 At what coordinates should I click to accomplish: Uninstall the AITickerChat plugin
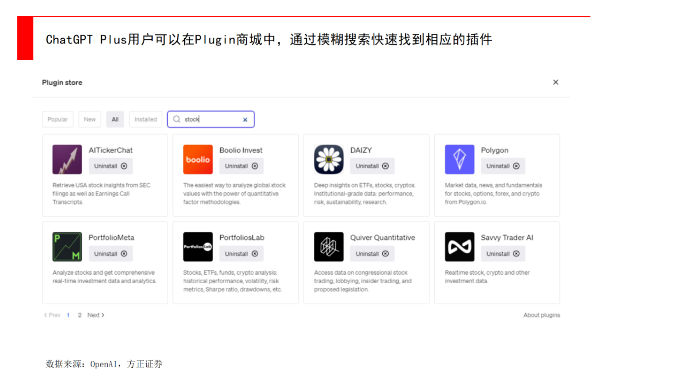click(110, 166)
